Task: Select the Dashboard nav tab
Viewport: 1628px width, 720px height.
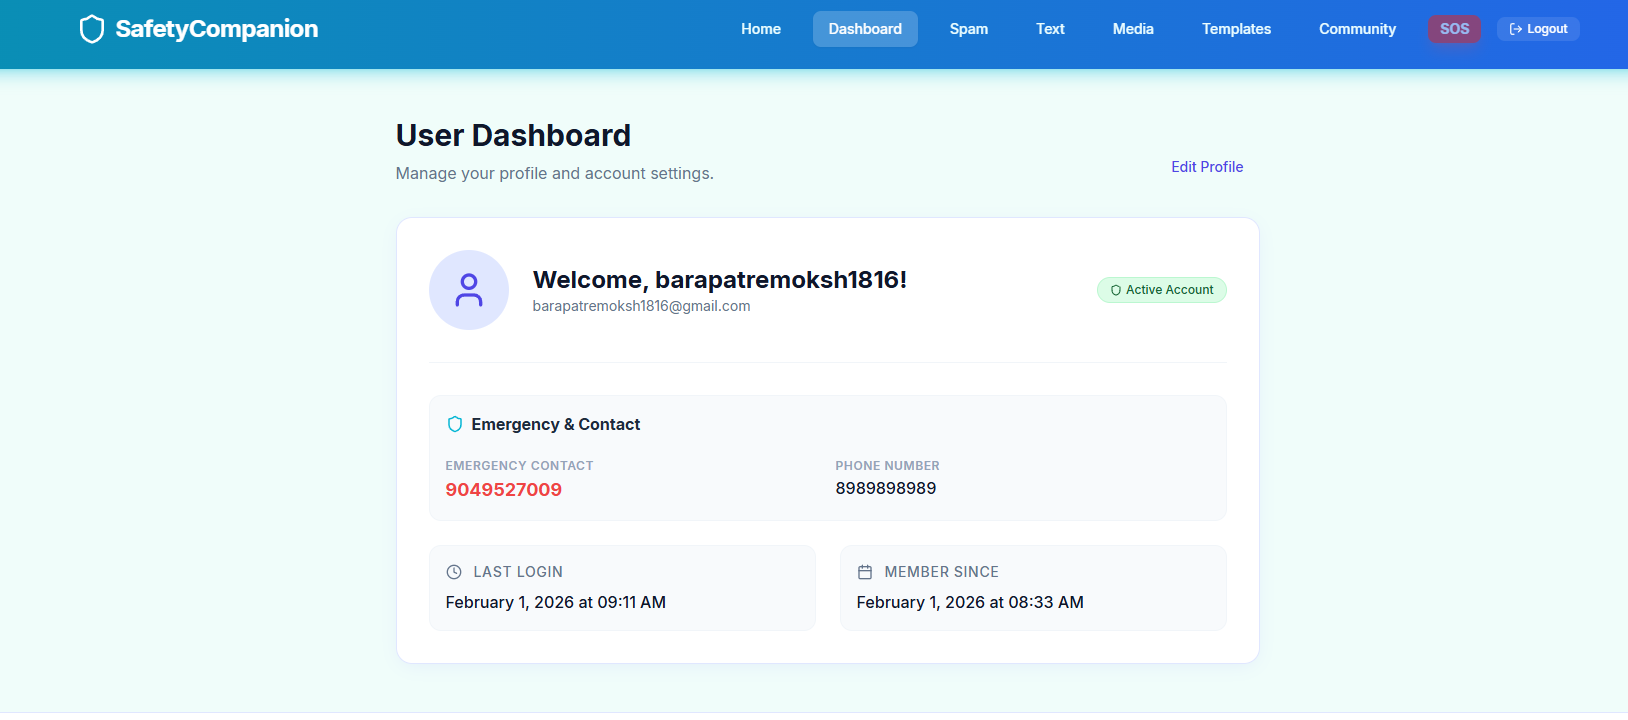Action: tap(865, 29)
